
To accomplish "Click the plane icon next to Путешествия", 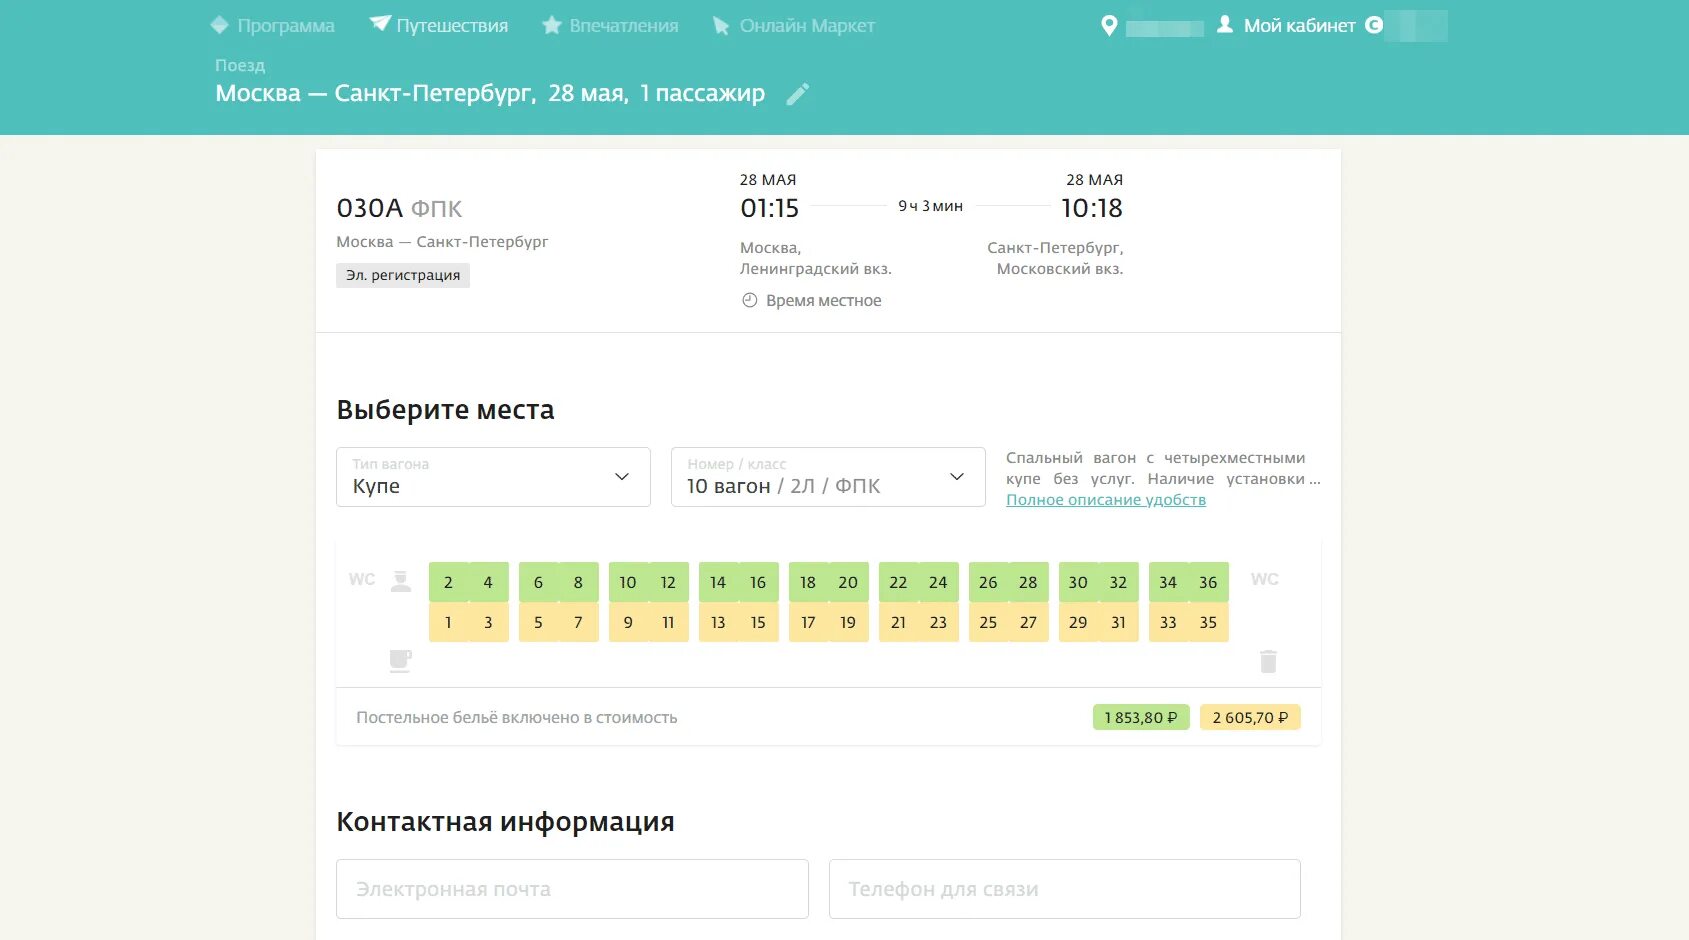I will point(380,23).
